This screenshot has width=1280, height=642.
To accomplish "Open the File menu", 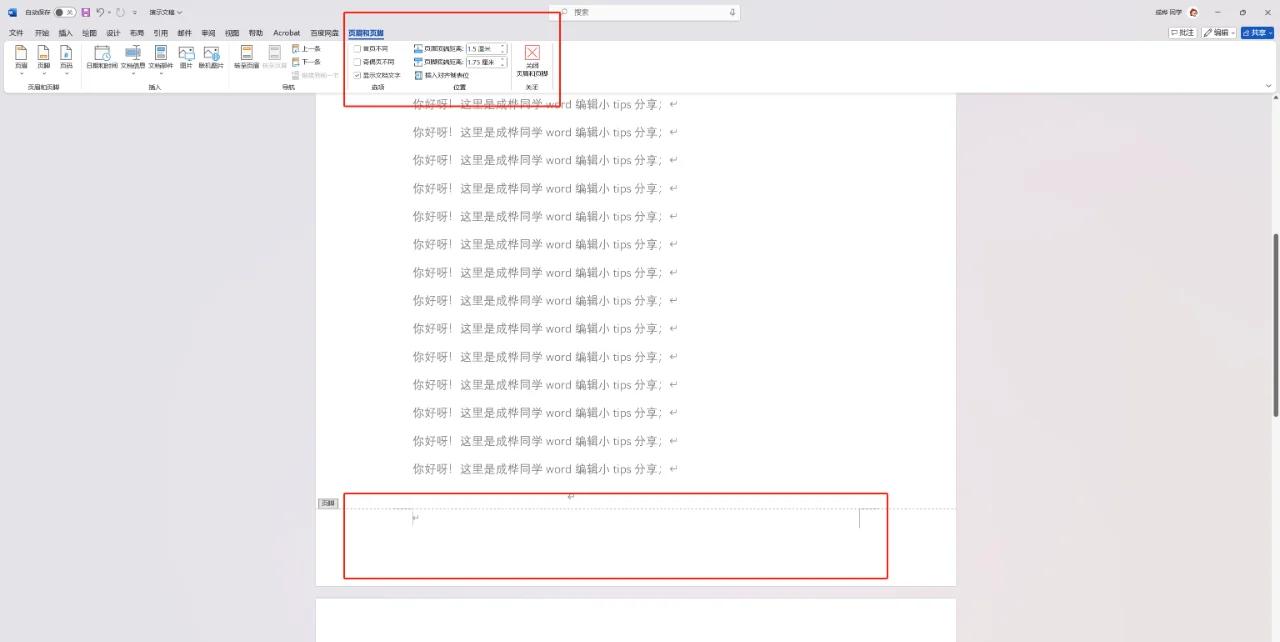I will tap(15, 32).
